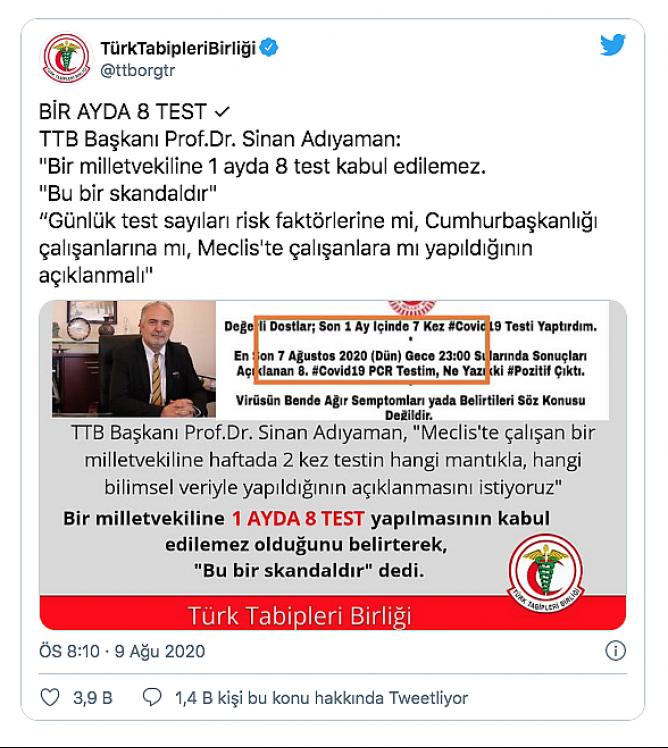This screenshot has height=748, width=668.
Task: Click the red Türk Tabipleri Birliği banner
Action: point(333,613)
